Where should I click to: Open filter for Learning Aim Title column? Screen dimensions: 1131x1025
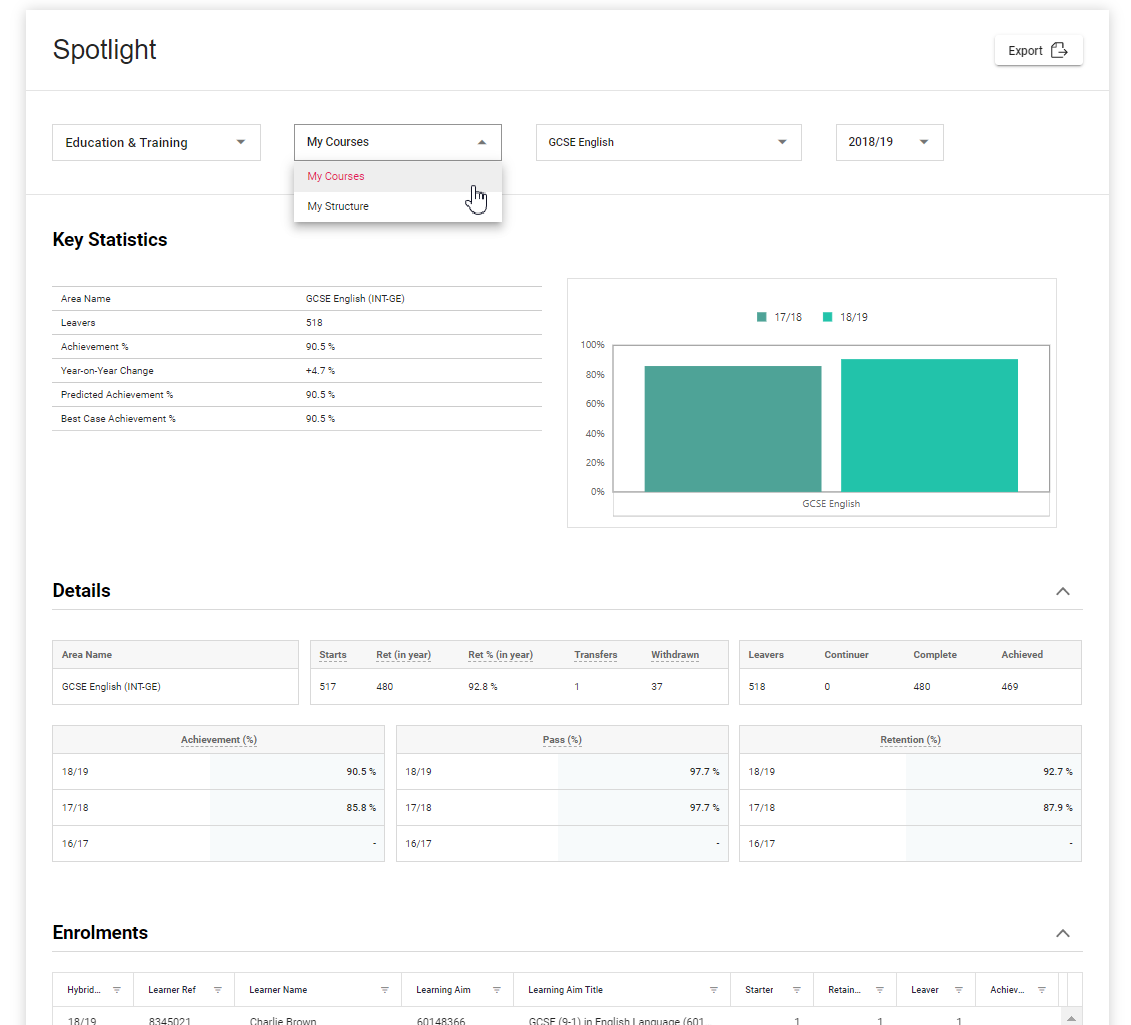[713, 990]
